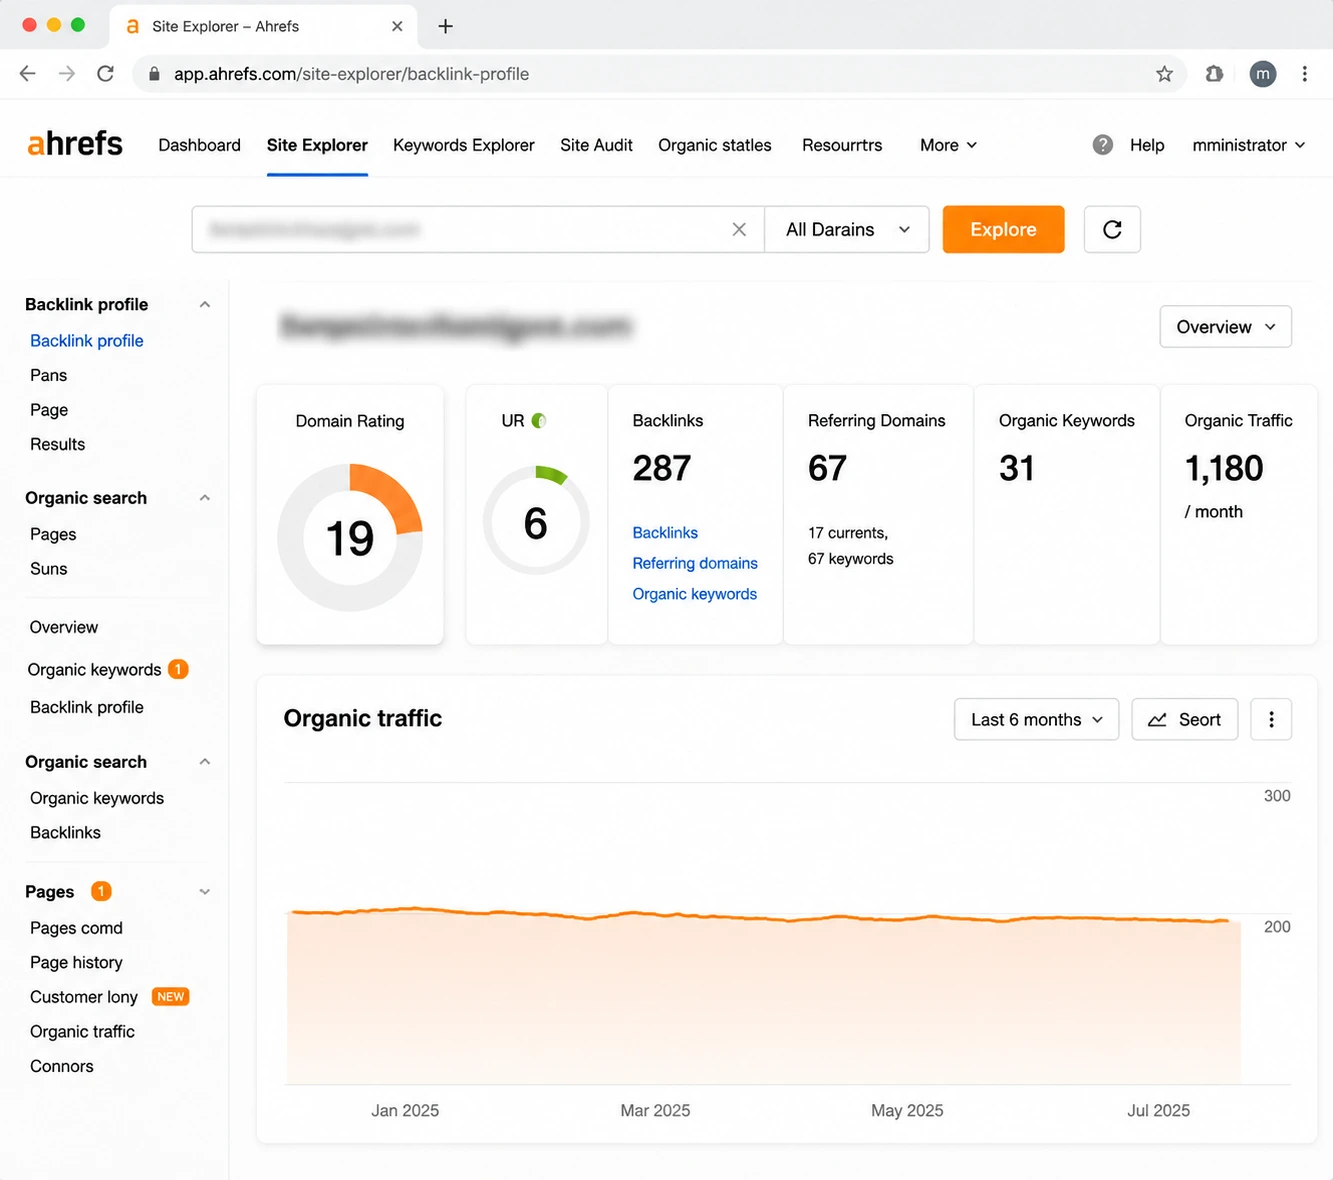Open a new browser tab
Screen dimensions: 1333x1180
(x=446, y=26)
